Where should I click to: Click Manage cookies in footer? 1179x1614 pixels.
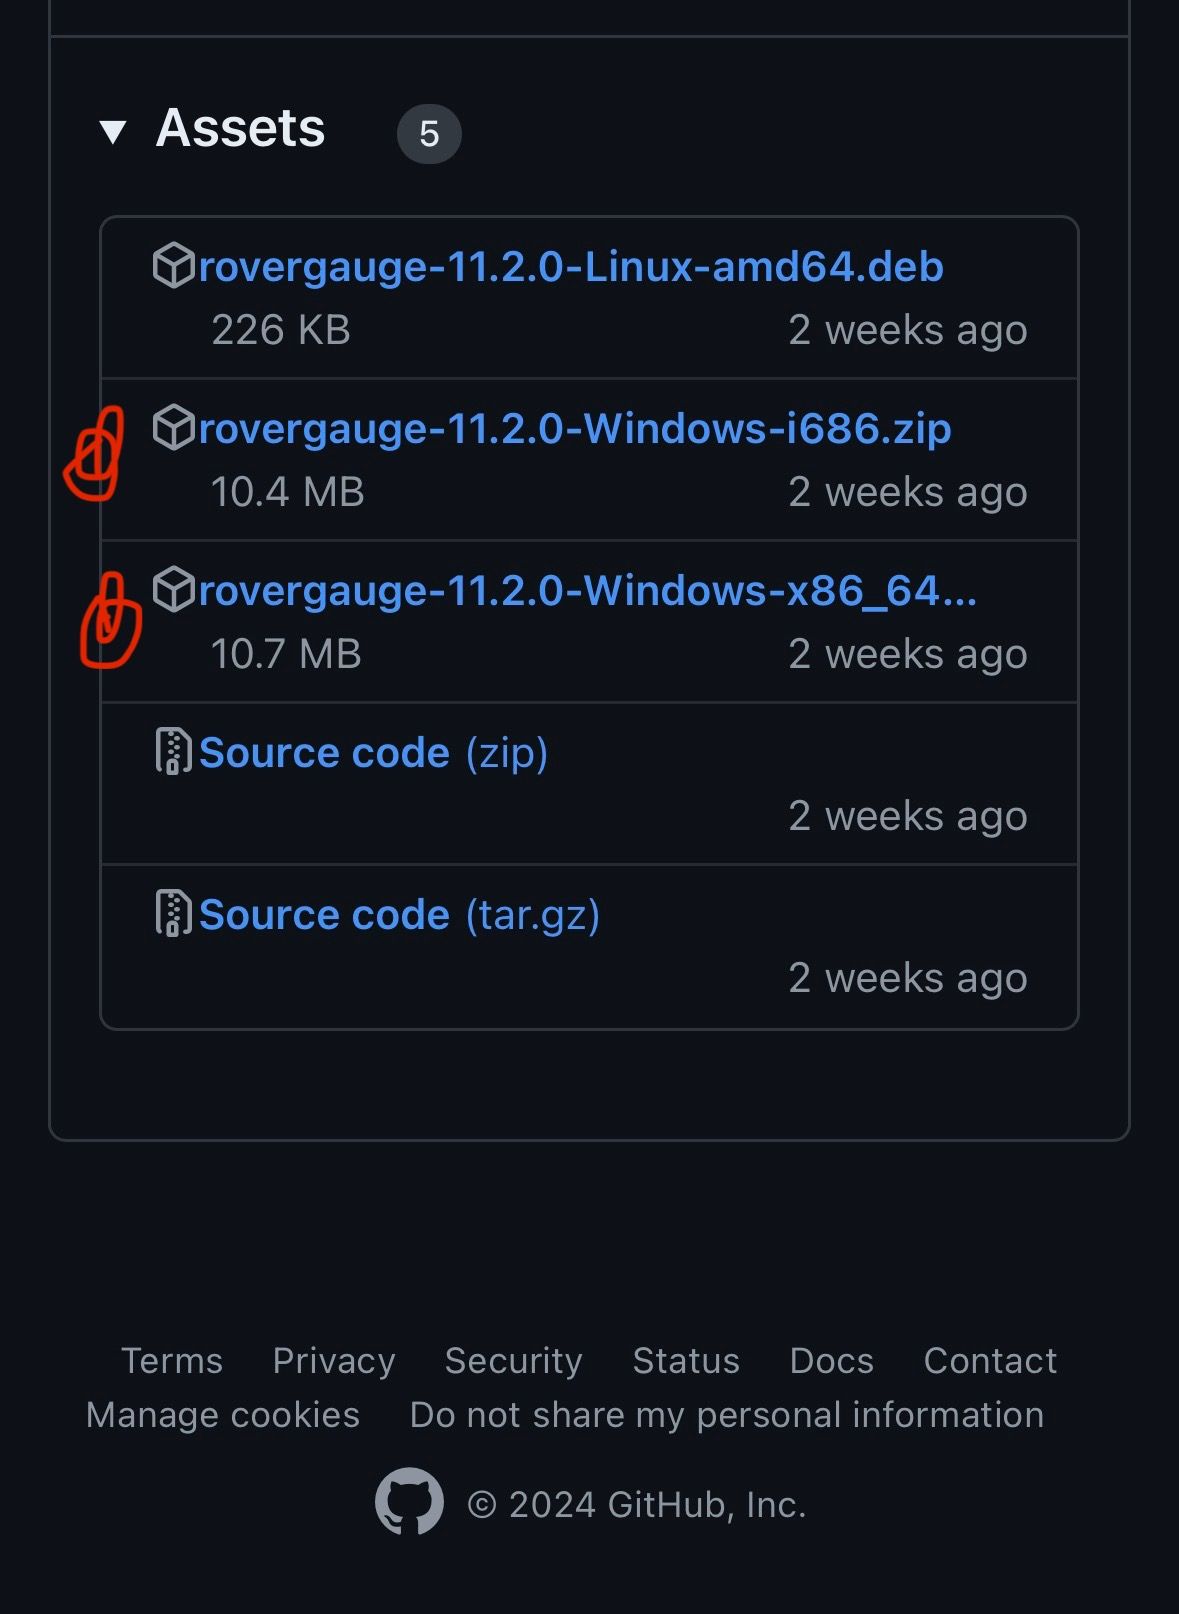223,1415
